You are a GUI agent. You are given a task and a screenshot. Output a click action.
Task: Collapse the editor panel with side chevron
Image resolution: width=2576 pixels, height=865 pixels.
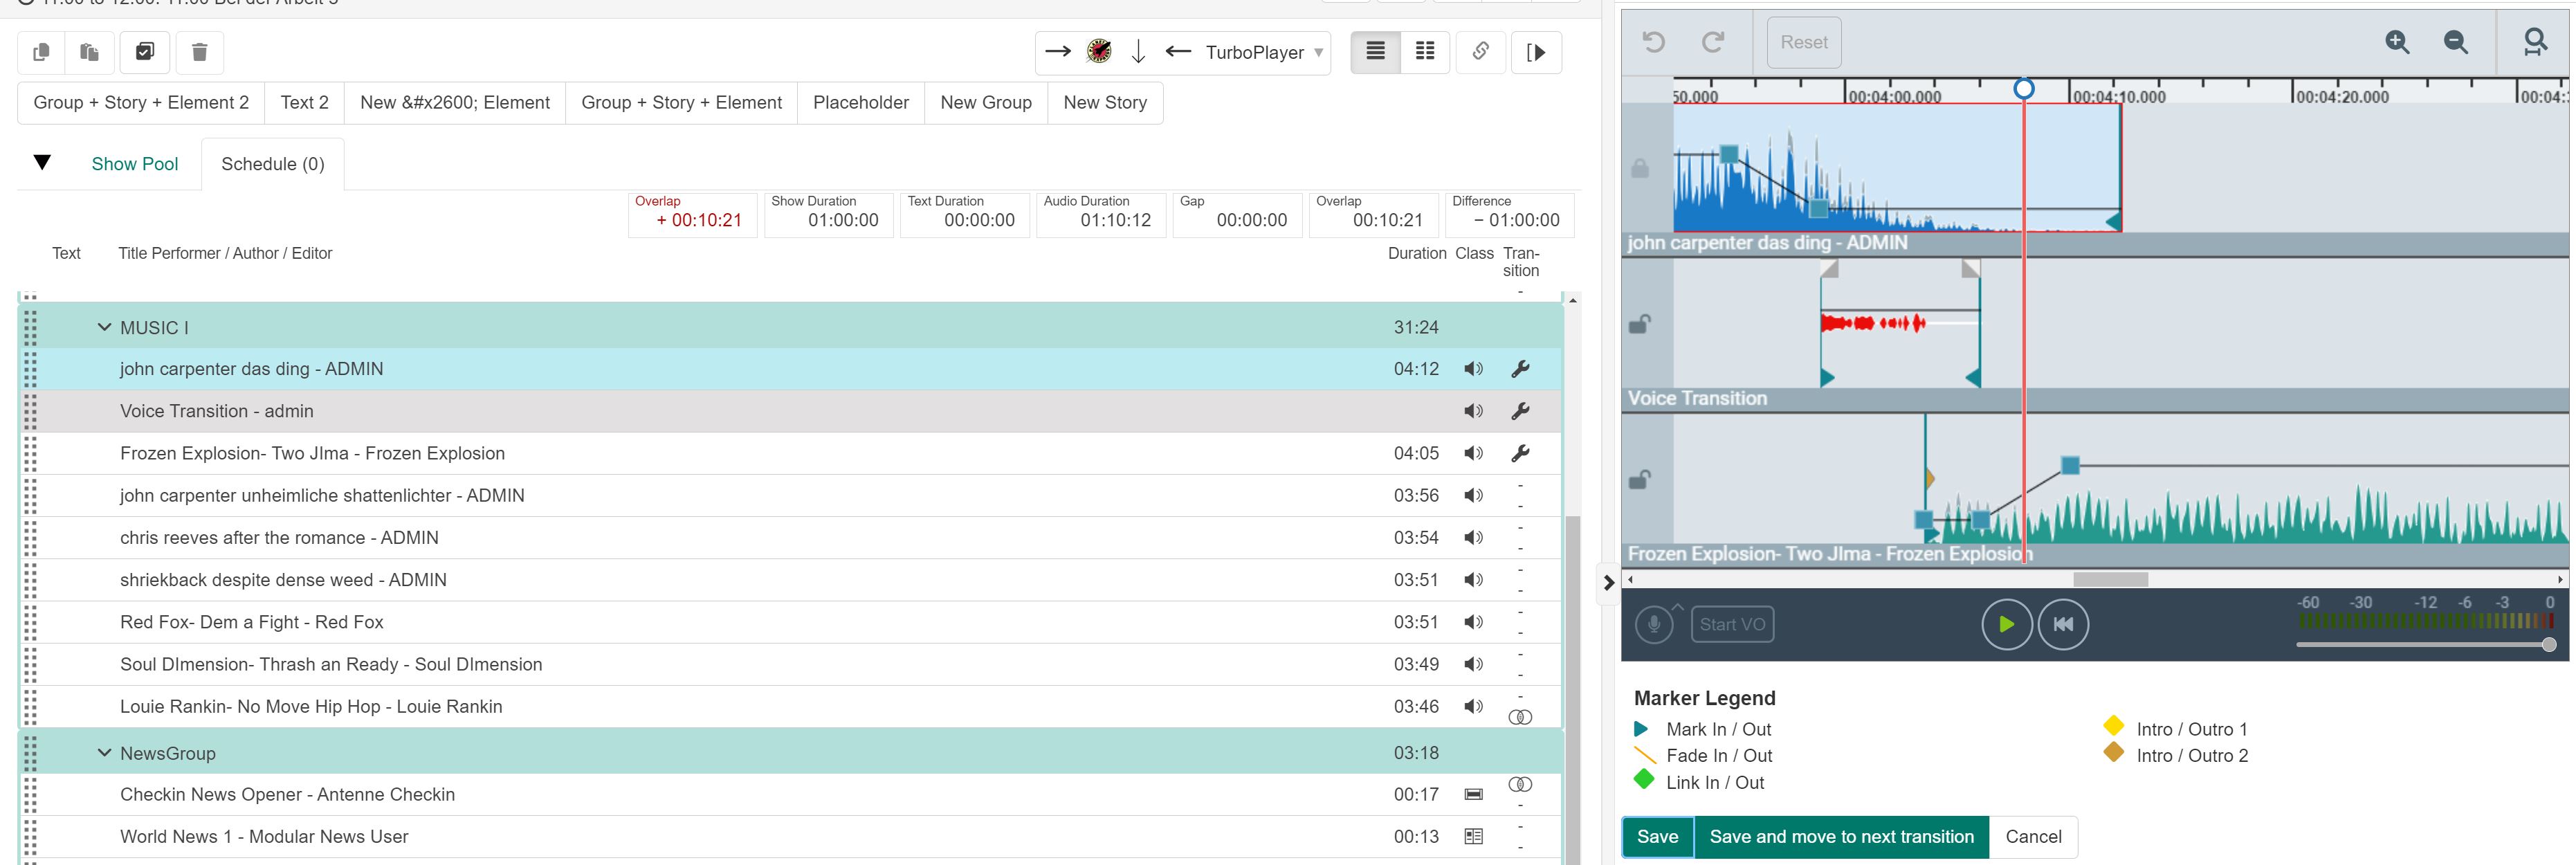1608,582
